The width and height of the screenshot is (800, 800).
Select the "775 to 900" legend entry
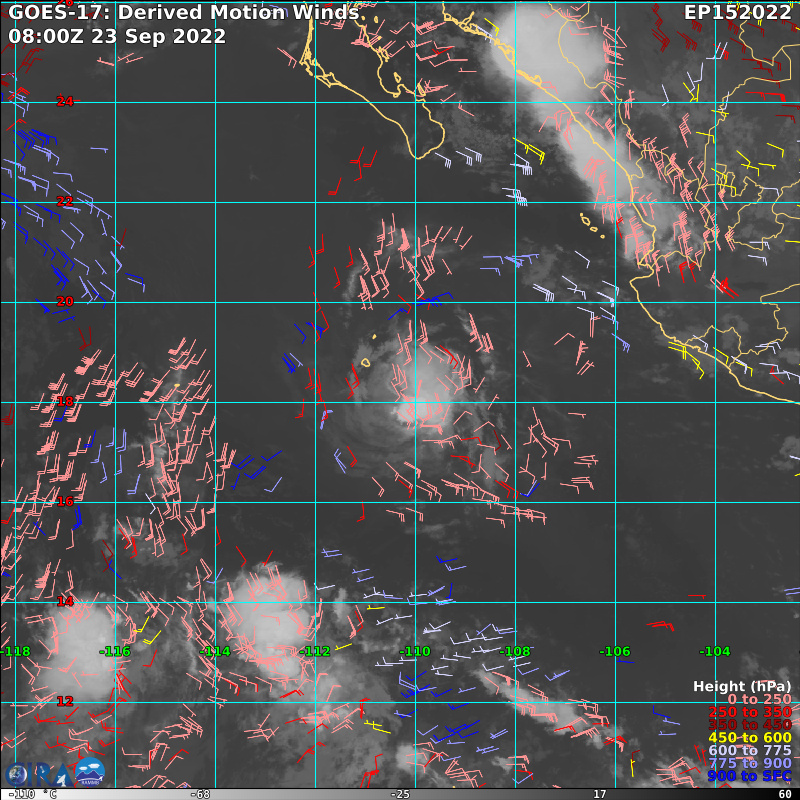[750, 763]
